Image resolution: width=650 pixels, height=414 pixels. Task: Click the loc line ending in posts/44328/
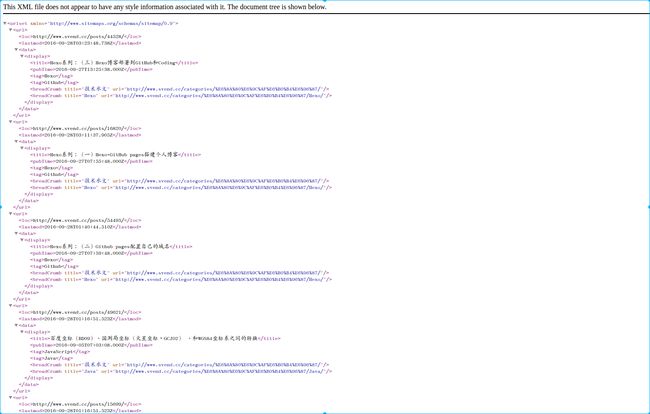coord(80,37)
